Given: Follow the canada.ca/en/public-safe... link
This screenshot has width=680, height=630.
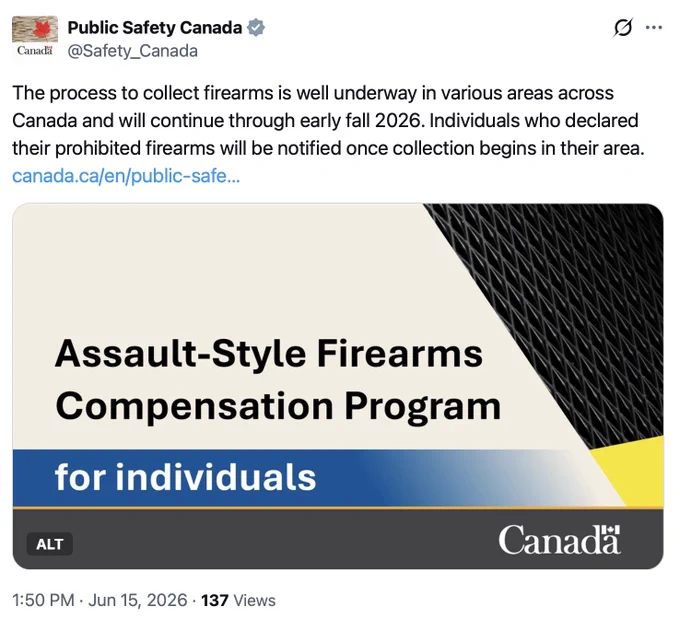Looking at the screenshot, I should [126, 176].
